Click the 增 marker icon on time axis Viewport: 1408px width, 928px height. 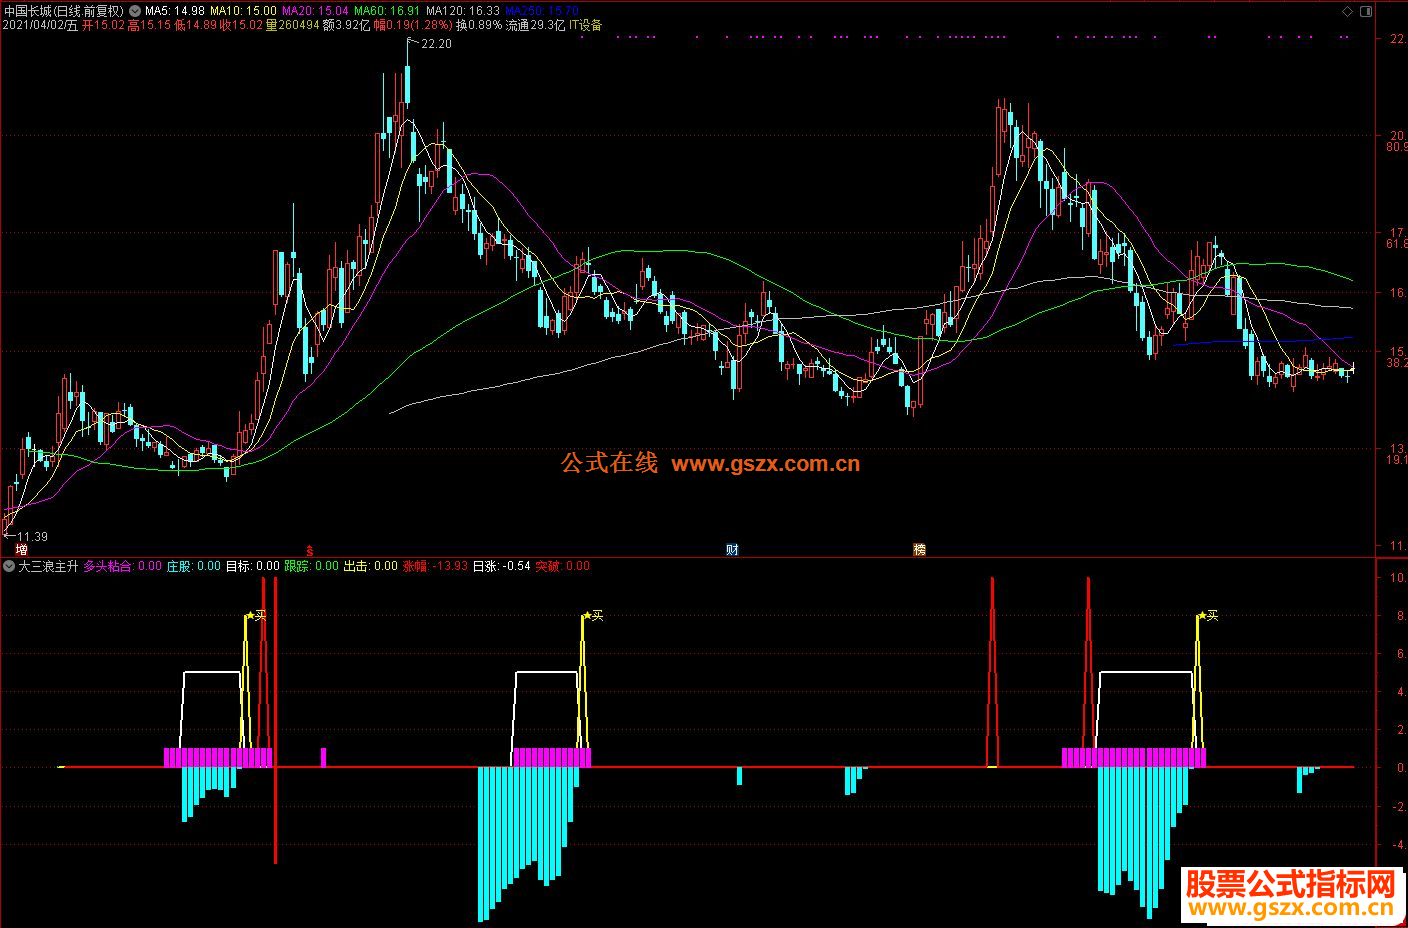(x=21, y=550)
